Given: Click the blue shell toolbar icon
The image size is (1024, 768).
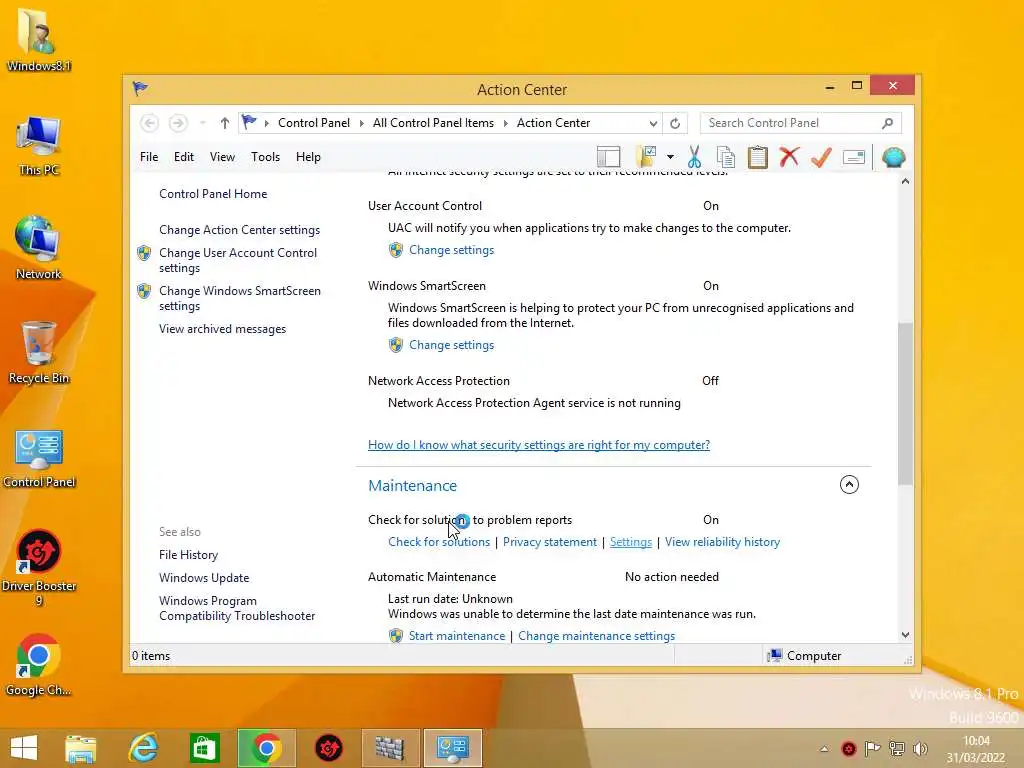Looking at the screenshot, I should 893,157.
